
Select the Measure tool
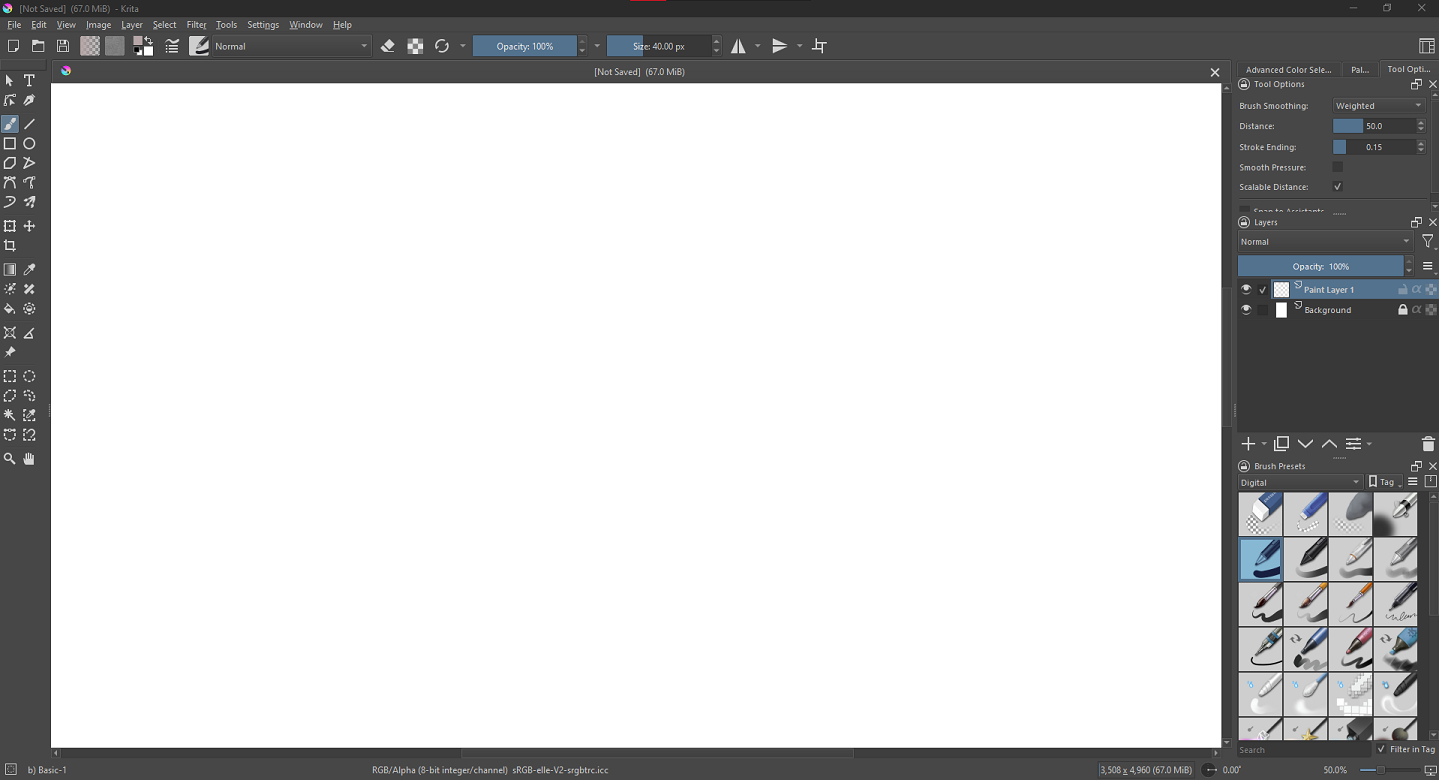point(29,333)
